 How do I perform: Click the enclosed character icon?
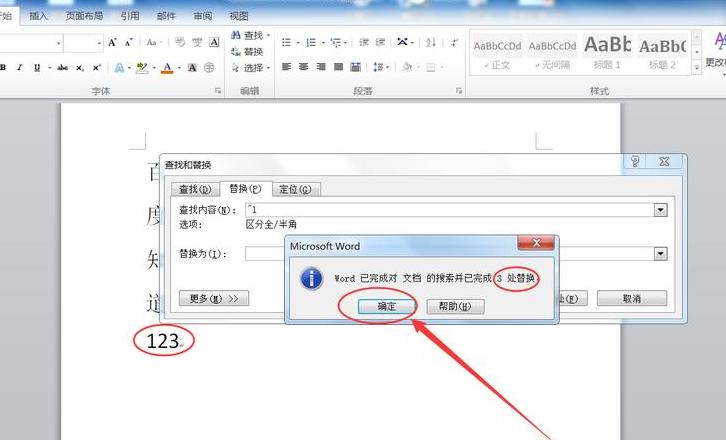click(209, 68)
